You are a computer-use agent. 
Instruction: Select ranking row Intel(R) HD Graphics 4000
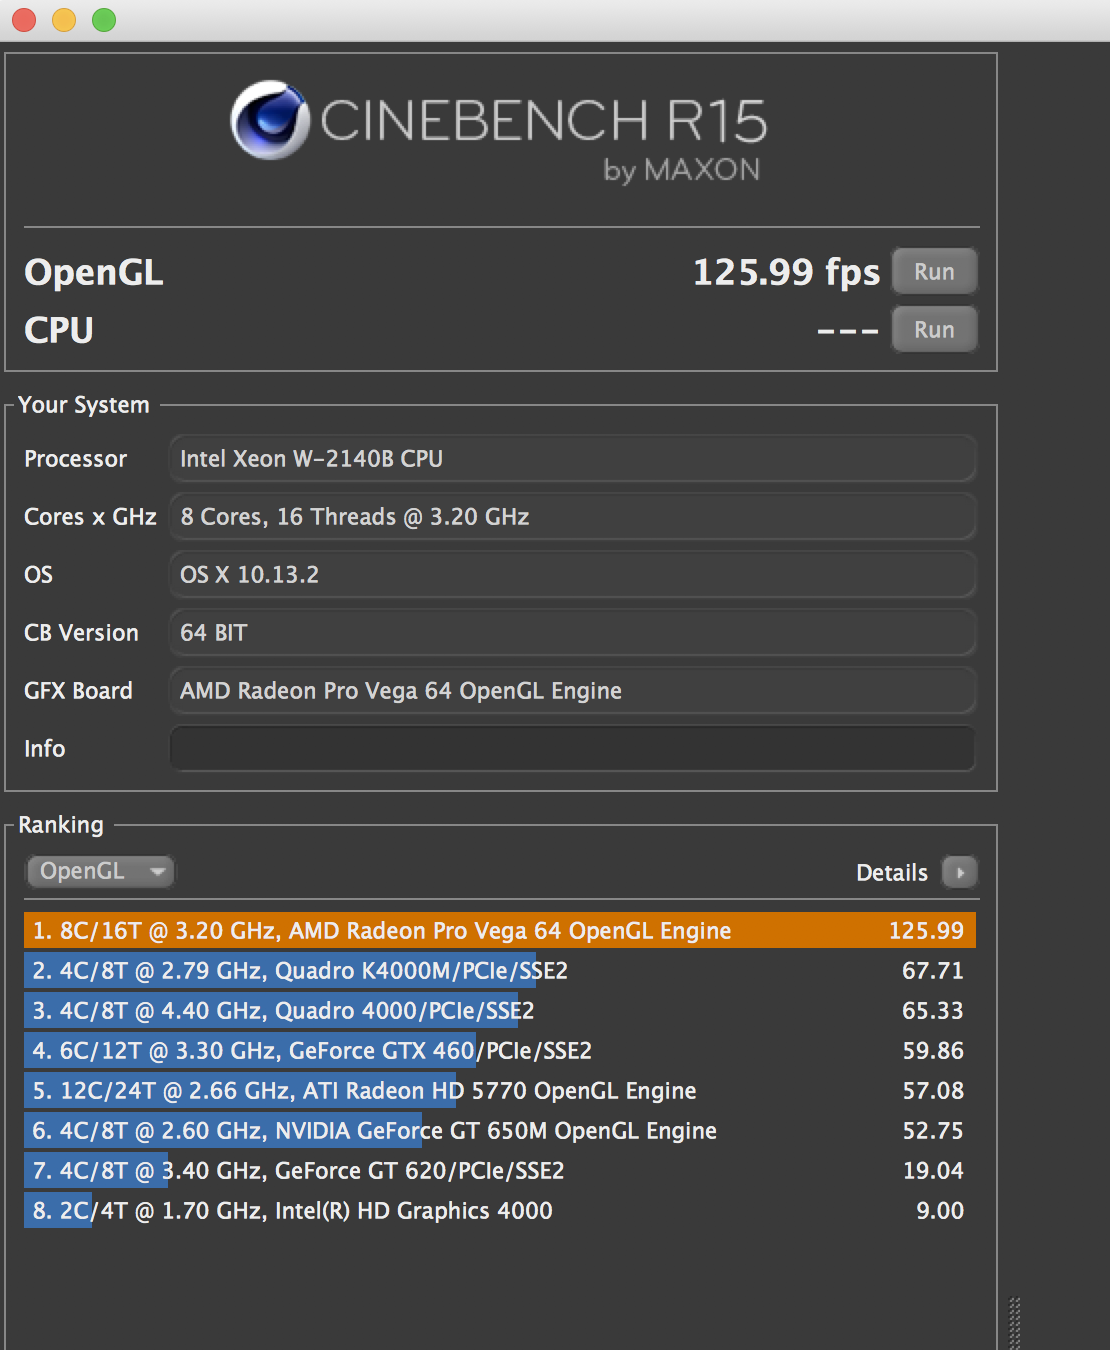[500, 1210]
